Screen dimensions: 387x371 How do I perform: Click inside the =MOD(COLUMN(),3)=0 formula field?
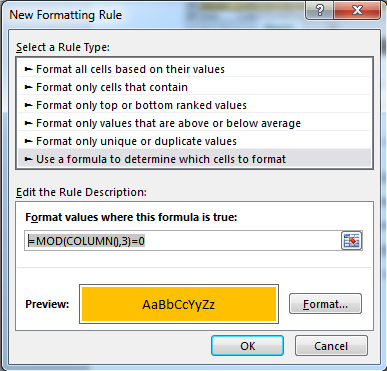coord(183,241)
